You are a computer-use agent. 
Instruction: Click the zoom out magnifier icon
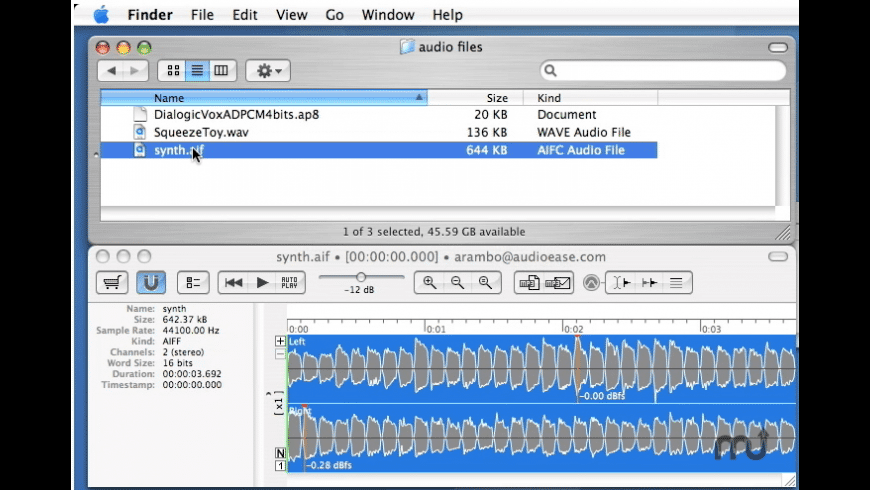point(458,283)
